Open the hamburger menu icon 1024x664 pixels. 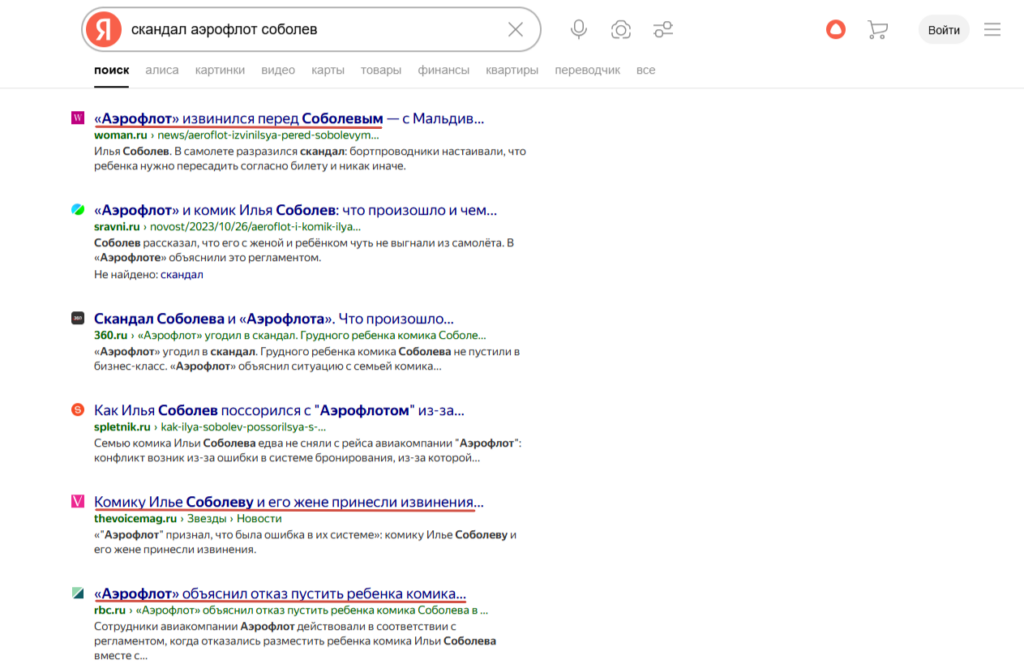992,29
